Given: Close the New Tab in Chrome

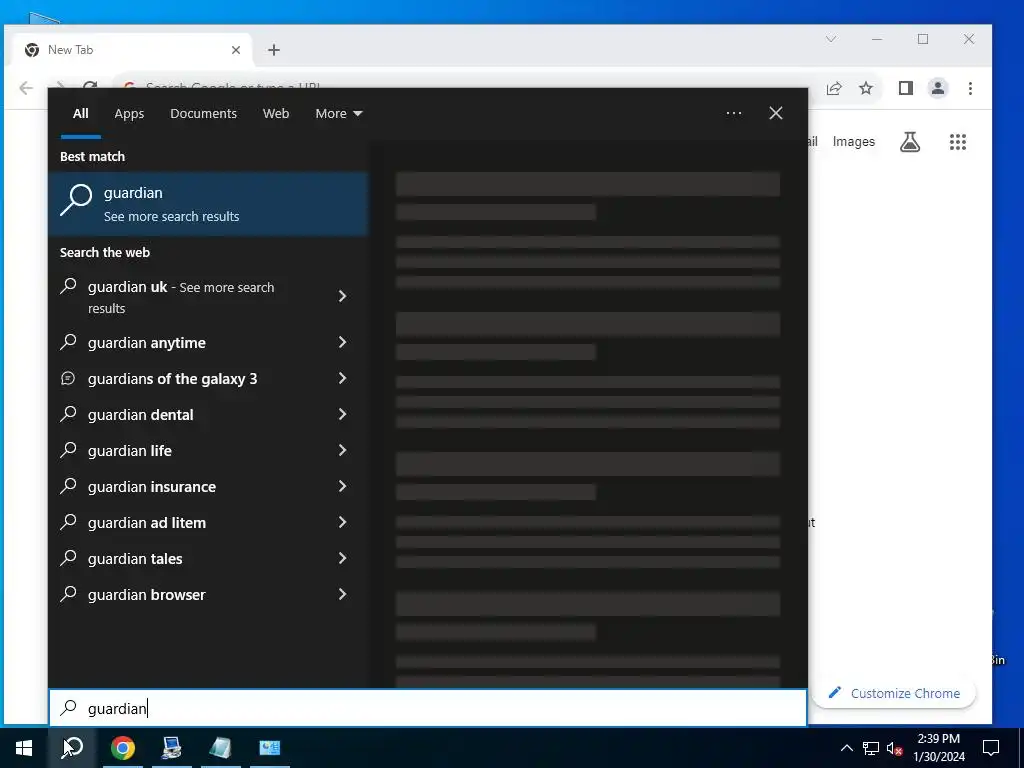Looking at the screenshot, I should (x=236, y=50).
